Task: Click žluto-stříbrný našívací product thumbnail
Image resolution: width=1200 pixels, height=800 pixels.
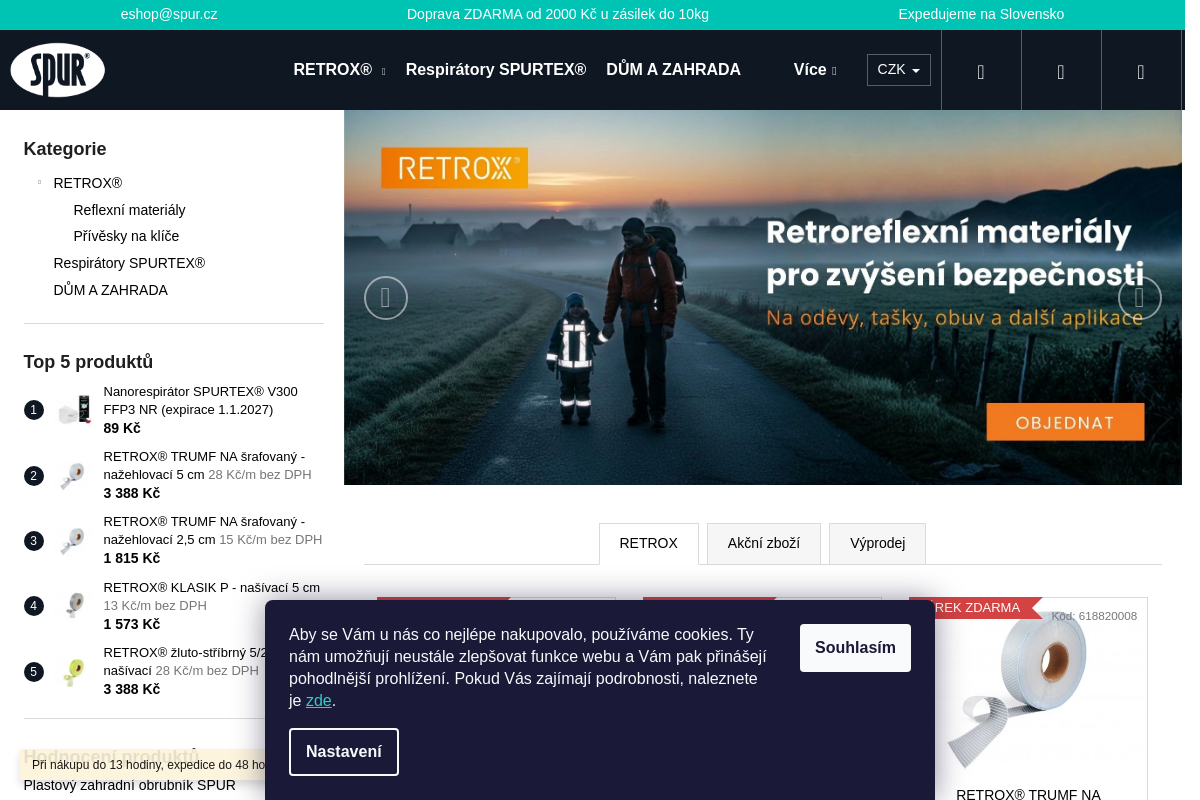Action: pyautogui.click(x=74, y=671)
